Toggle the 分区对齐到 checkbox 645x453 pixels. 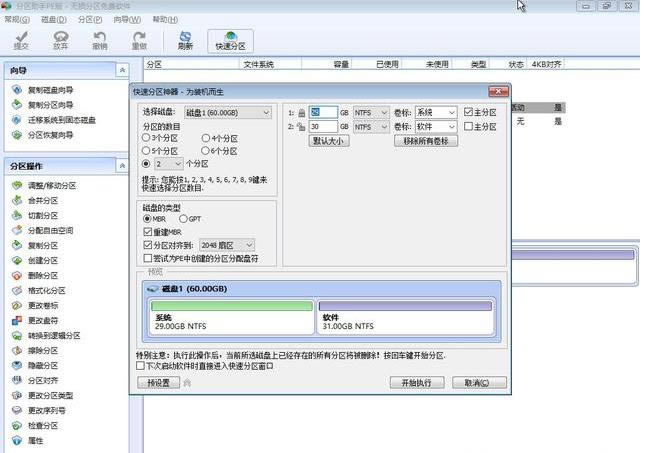pos(148,245)
